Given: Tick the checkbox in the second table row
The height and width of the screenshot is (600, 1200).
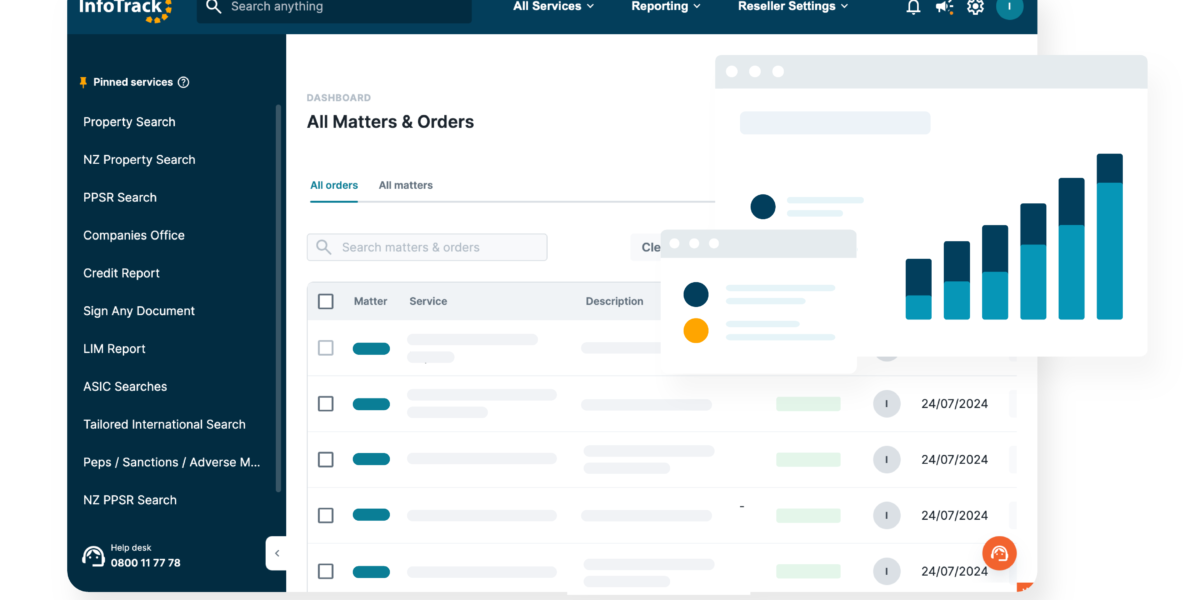Looking at the screenshot, I should pyautogui.click(x=325, y=404).
